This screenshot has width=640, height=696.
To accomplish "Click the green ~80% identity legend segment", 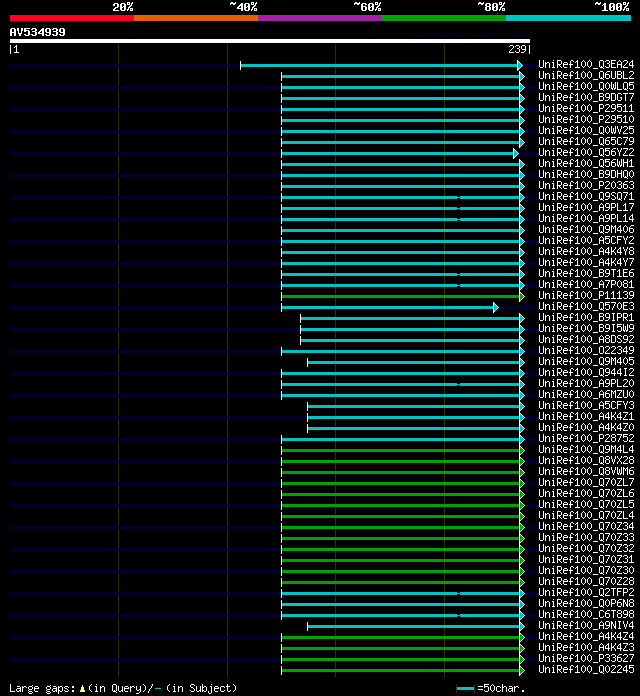I will [444, 18].
